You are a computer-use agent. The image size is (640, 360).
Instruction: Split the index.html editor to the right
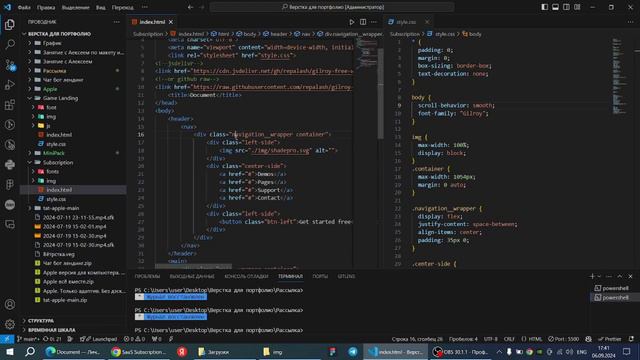(x=363, y=22)
